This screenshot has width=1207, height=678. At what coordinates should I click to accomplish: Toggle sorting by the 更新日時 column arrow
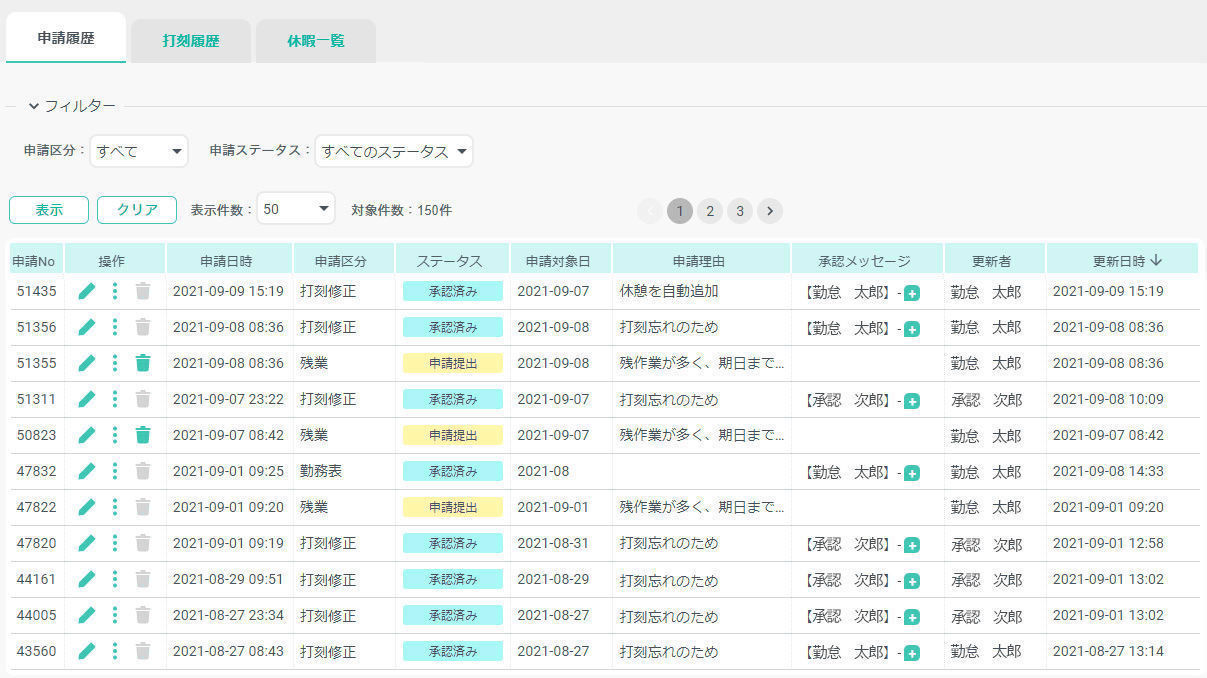[x=1159, y=258]
